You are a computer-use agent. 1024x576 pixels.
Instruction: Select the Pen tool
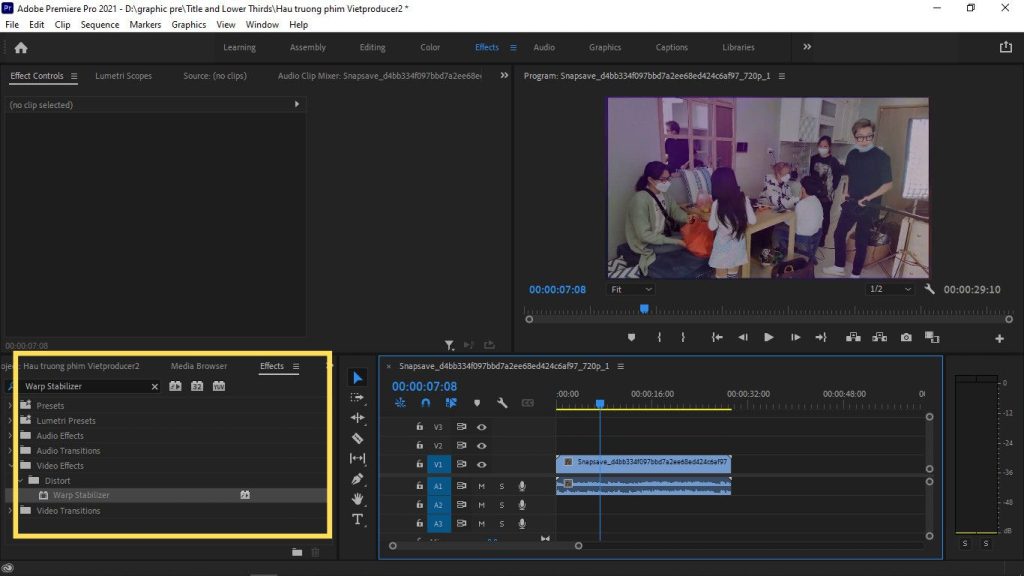tap(358, 479)
